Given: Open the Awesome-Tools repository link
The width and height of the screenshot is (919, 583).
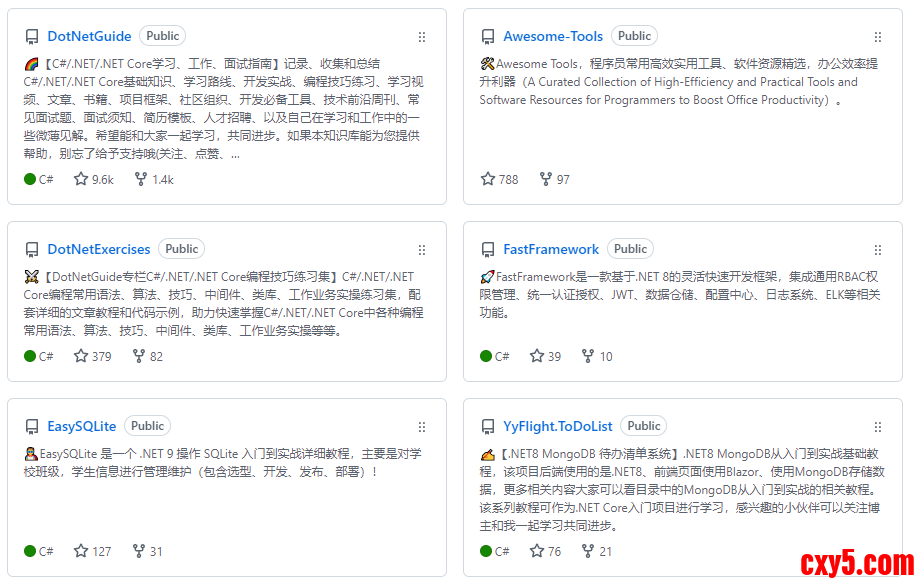Looking at the screenshot, I should pos(553,36).
